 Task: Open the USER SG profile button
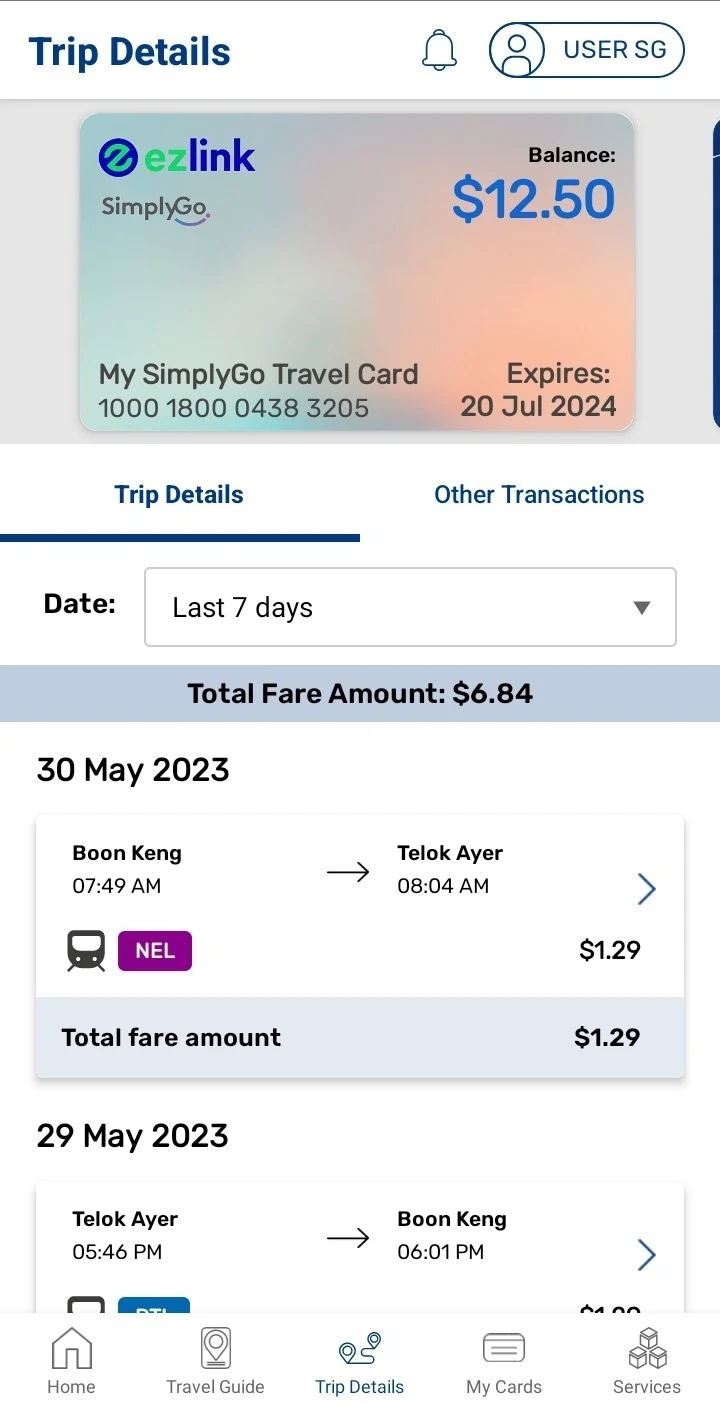click(586, 50)
